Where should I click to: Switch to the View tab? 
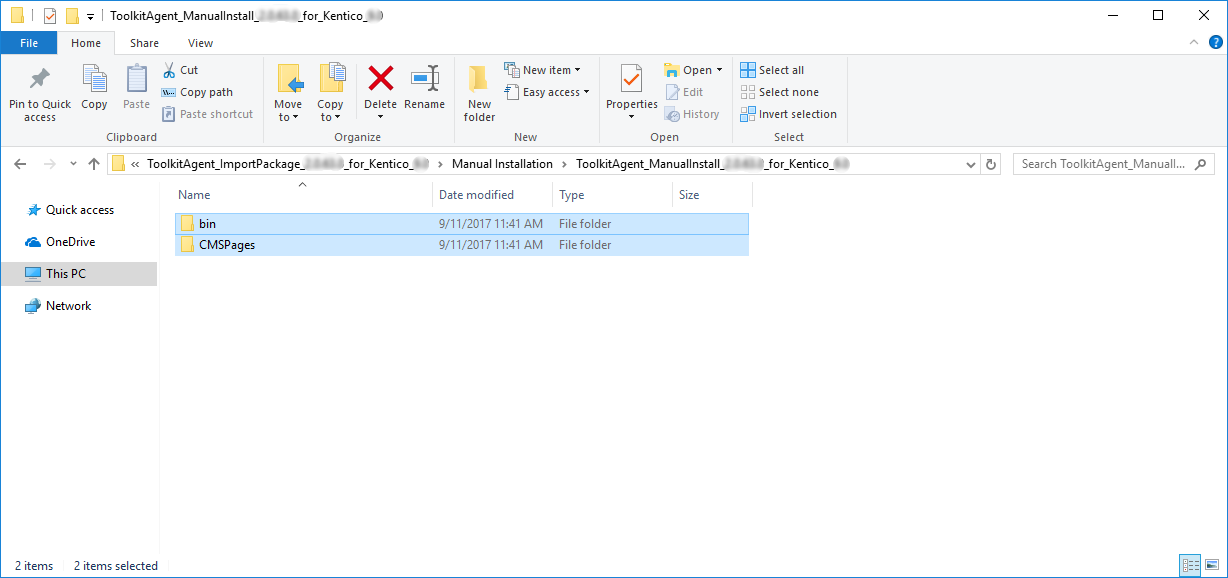pos(200,43)
